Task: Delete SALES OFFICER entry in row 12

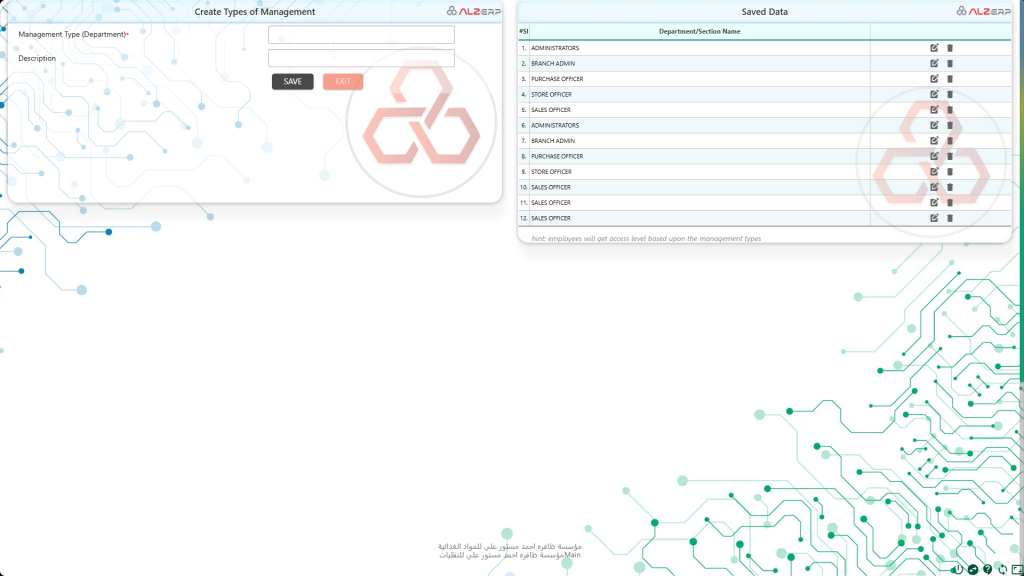Action: pos(950,218)
